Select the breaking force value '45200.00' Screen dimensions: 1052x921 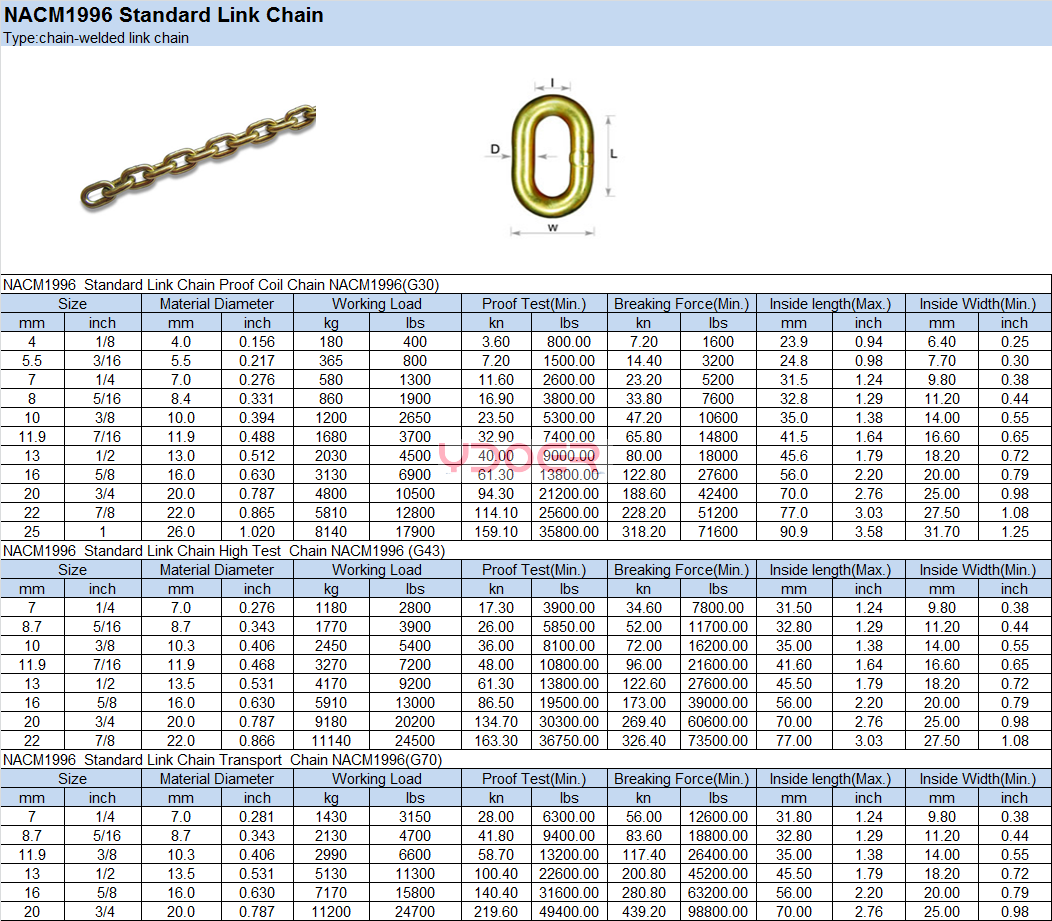point(718,874)
